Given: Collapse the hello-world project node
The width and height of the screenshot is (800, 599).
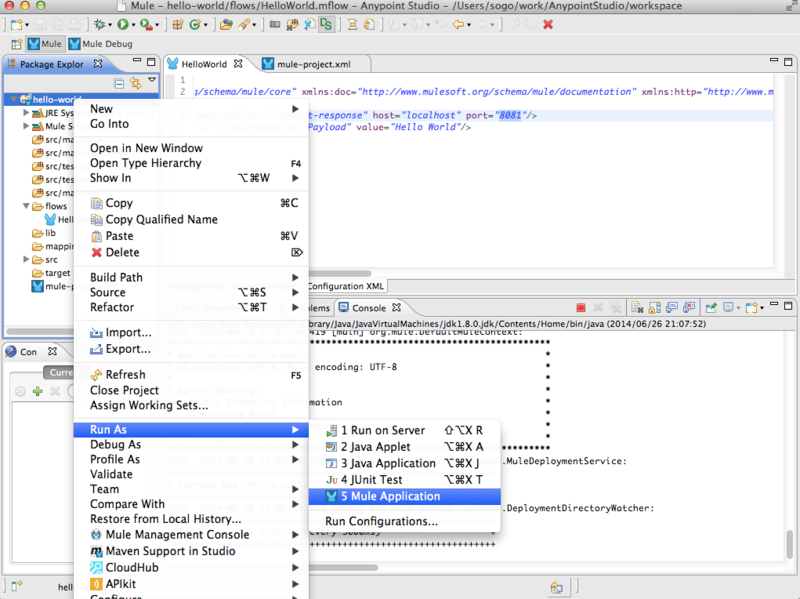Looking at the screenshot, I should 13,99.
